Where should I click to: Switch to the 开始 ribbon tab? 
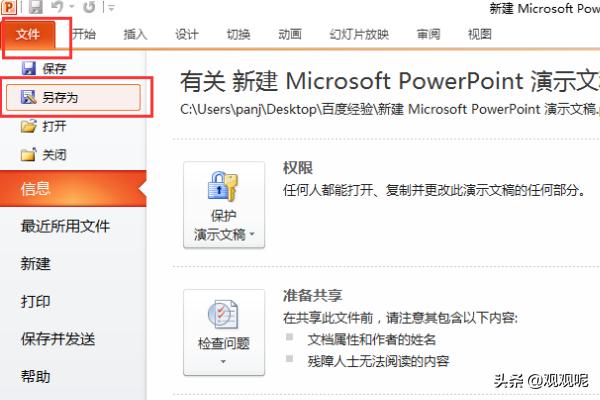pos(84,34)
